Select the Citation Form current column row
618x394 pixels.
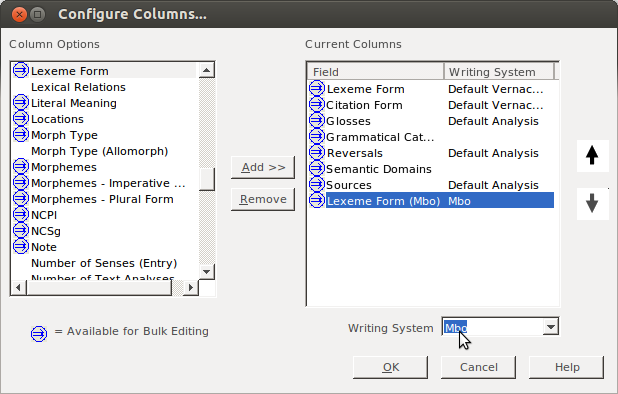(430, 105)
